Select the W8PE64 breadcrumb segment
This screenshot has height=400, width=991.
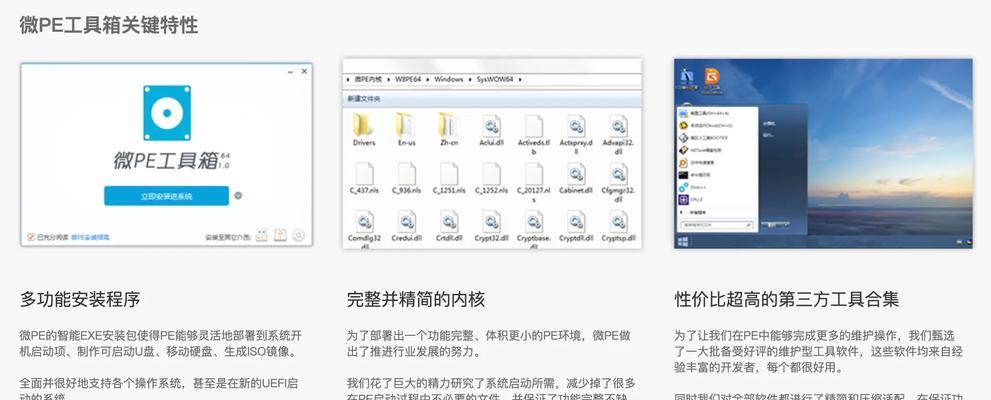click(x=408, y=80)
